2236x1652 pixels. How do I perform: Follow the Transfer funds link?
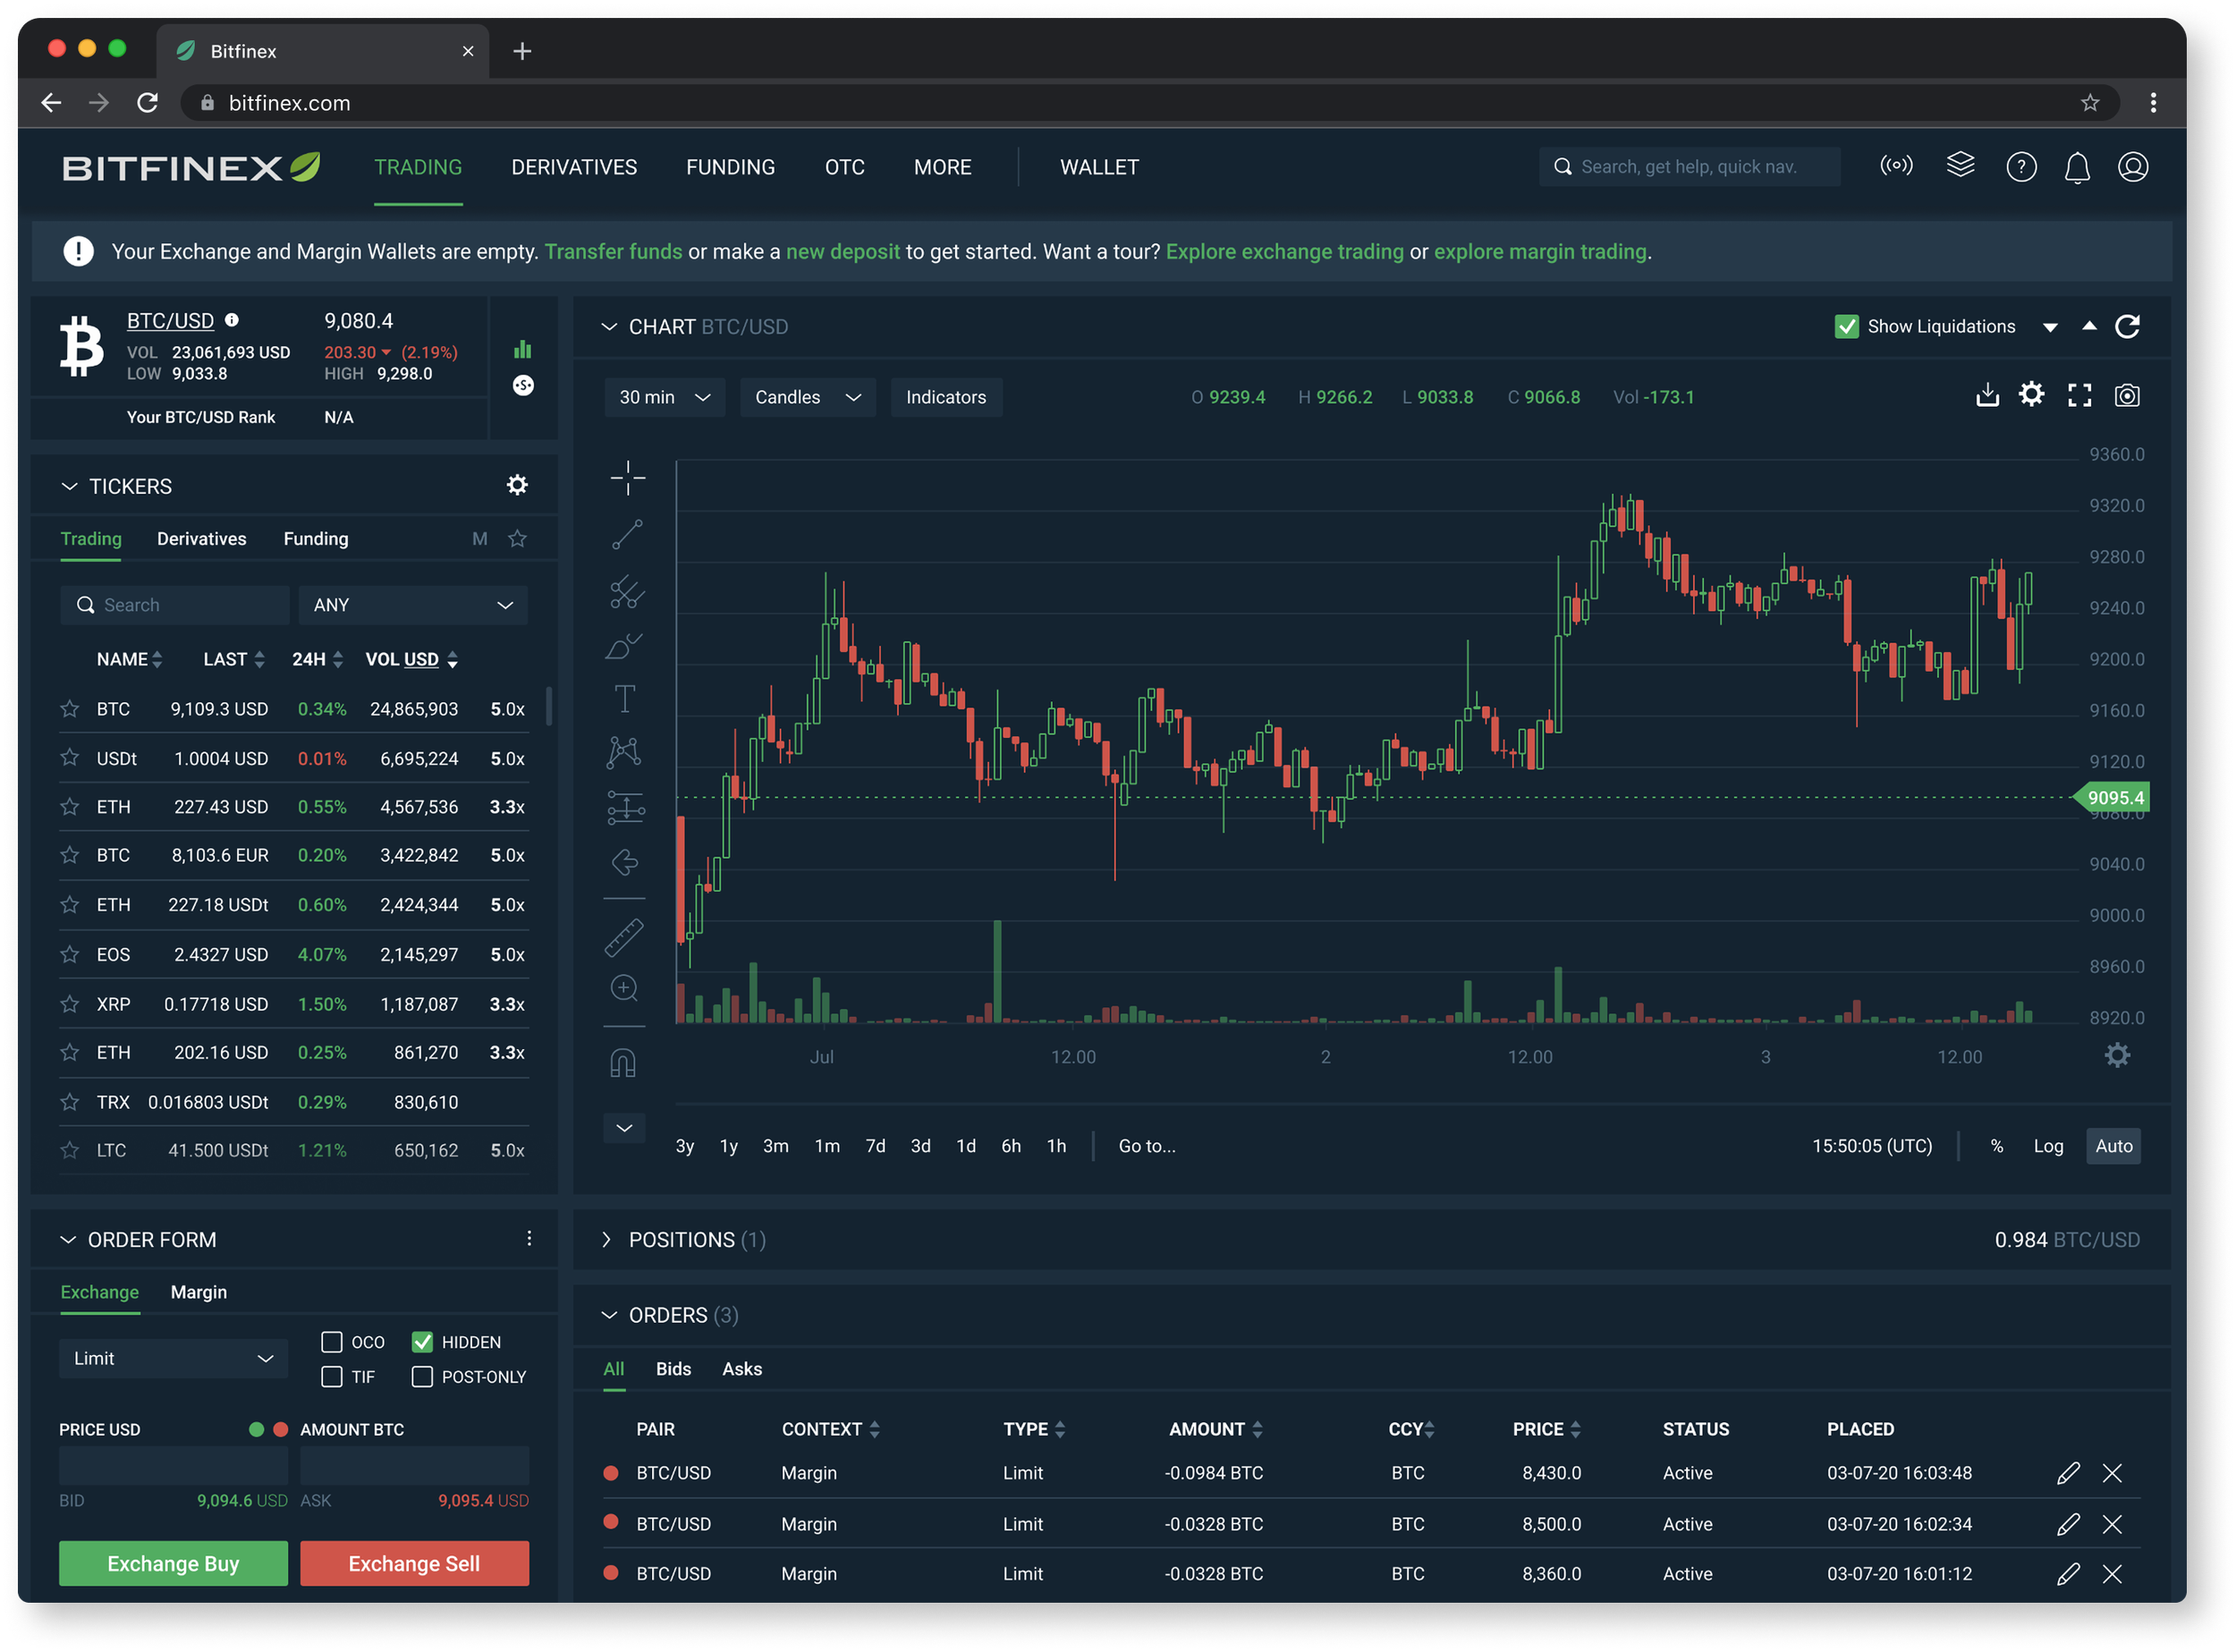click(613, 251)
